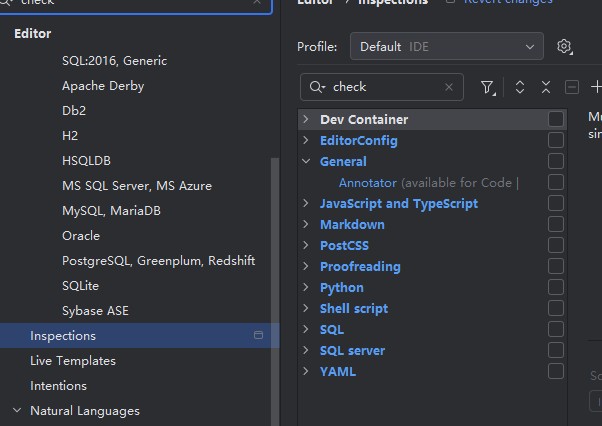Check the YAML inspections checkbox
This screenshot has height=426, width=602.
click(x=556, y=372)
